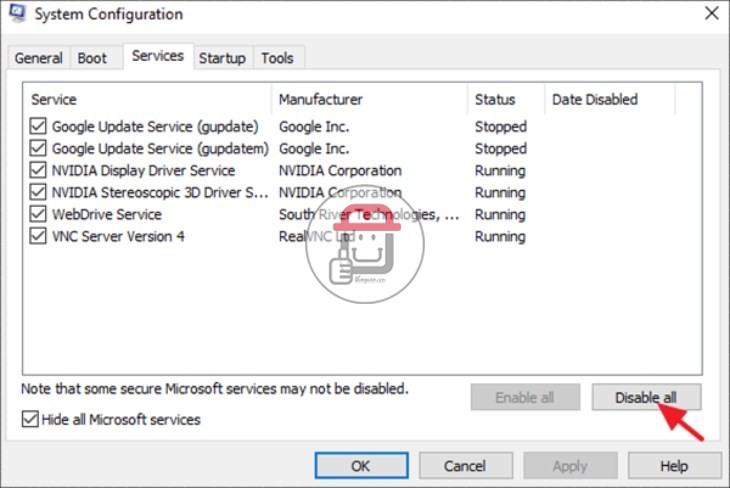Select the WebDrive Service row name
Viewport: 730px width, 488px height.
(x=107, y=214)
